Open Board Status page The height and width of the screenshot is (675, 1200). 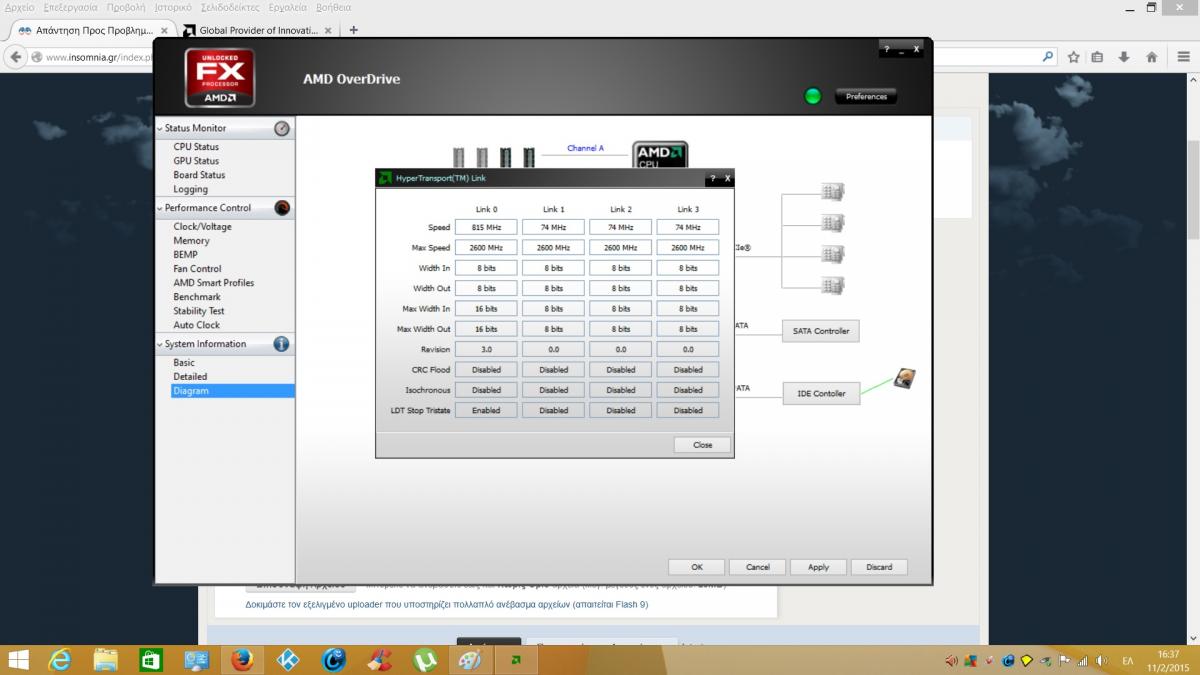[x=199, y=175]
